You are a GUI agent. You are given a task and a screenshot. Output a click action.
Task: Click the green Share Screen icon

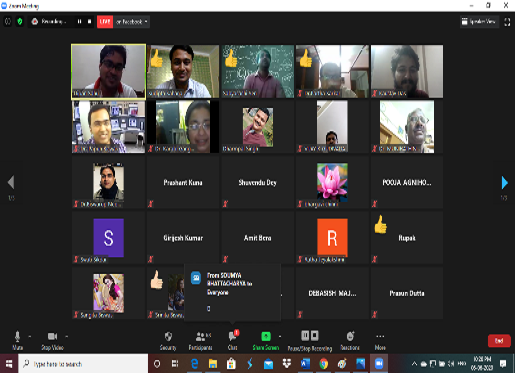click(266, 336)
